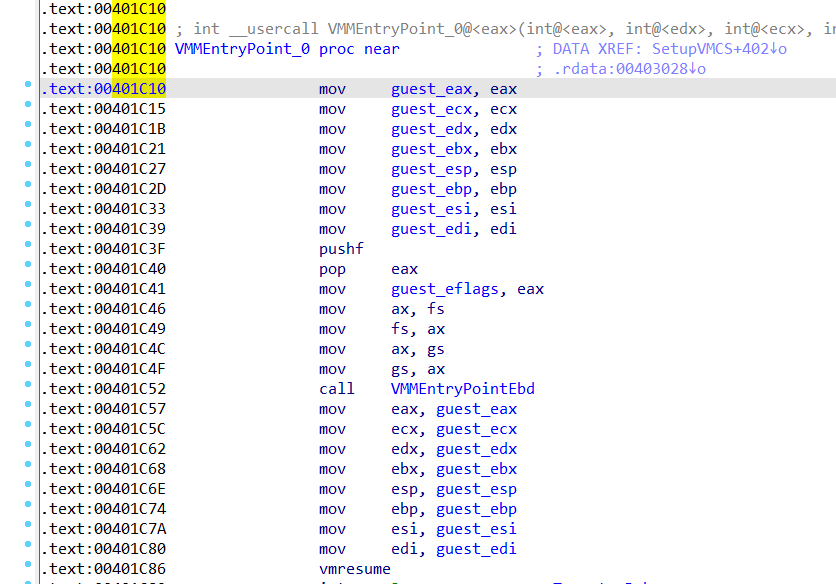Set breakpoint dot on call VMMEntryPointEbd line

tap(28, 389)
